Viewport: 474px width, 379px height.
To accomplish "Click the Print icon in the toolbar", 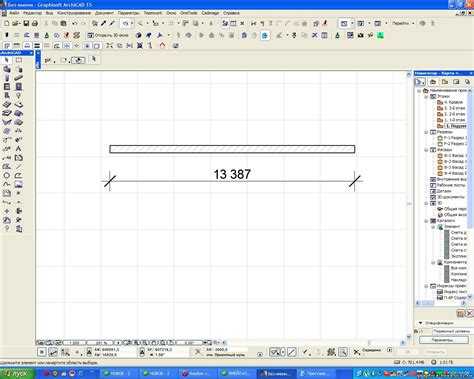I will [35, 24].
